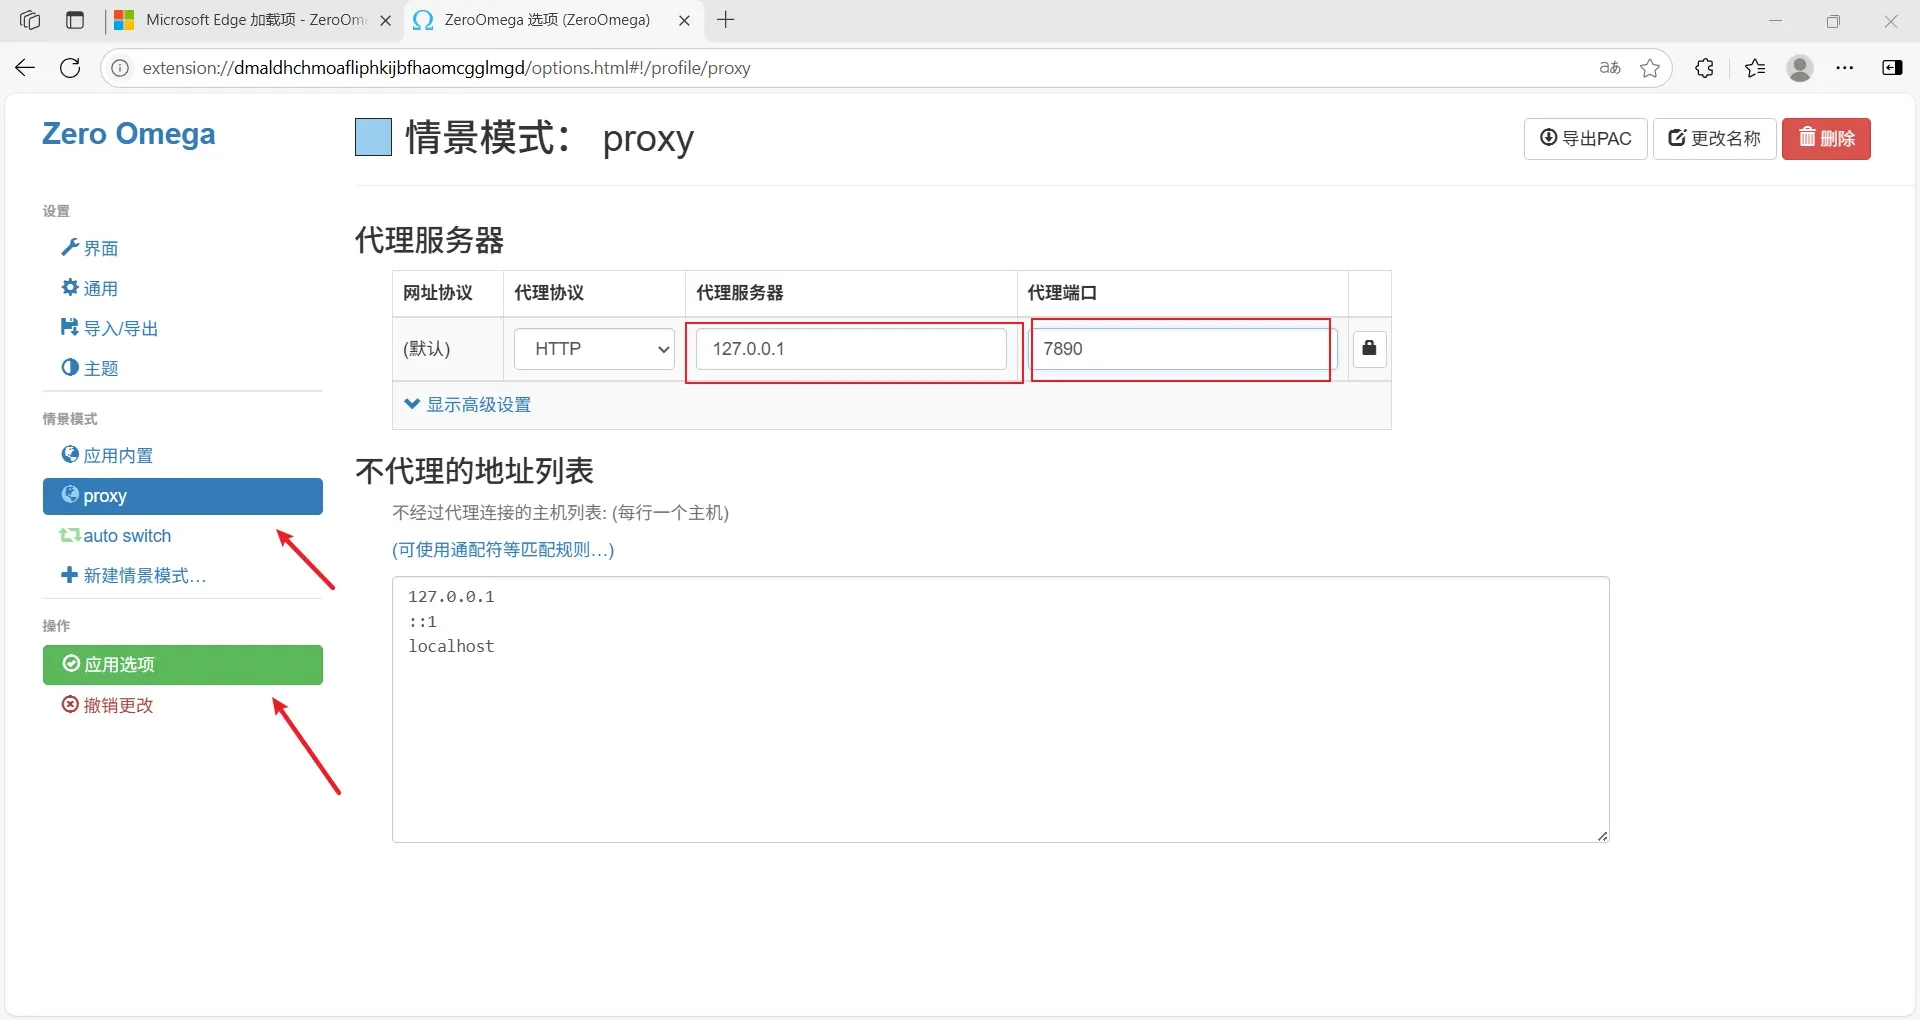
Task: Open the 通用 general settings
Action: click(100, 288)
